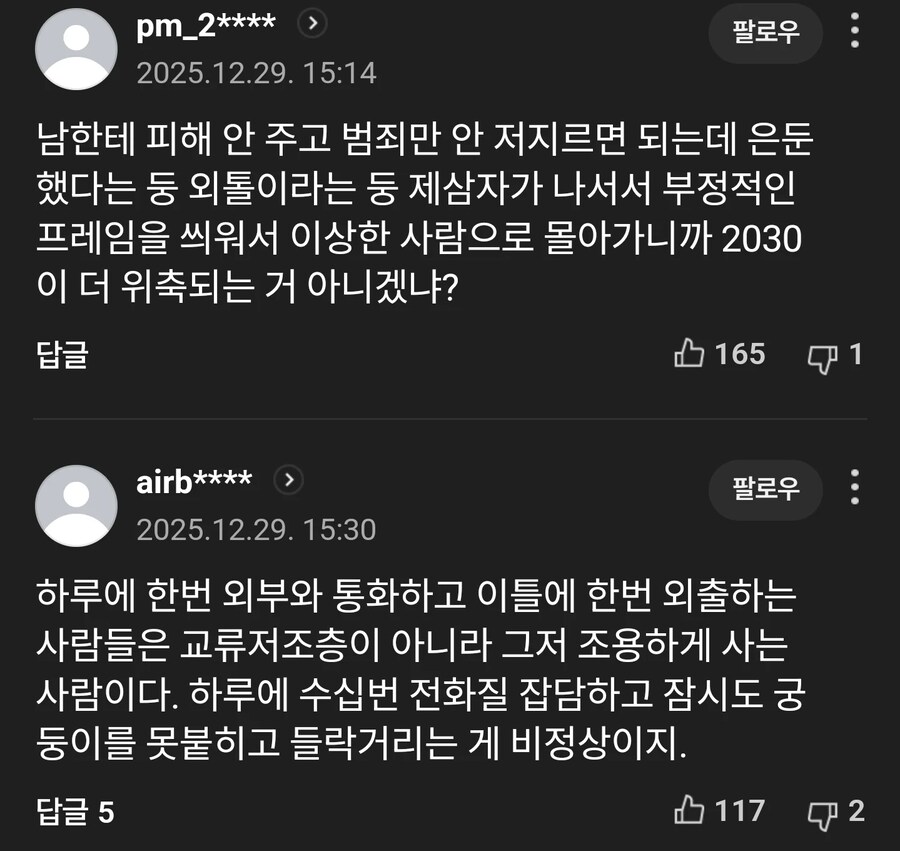
Task: Click the timestamp of pm_2****'s comment
Action: [x=254, y=73]
